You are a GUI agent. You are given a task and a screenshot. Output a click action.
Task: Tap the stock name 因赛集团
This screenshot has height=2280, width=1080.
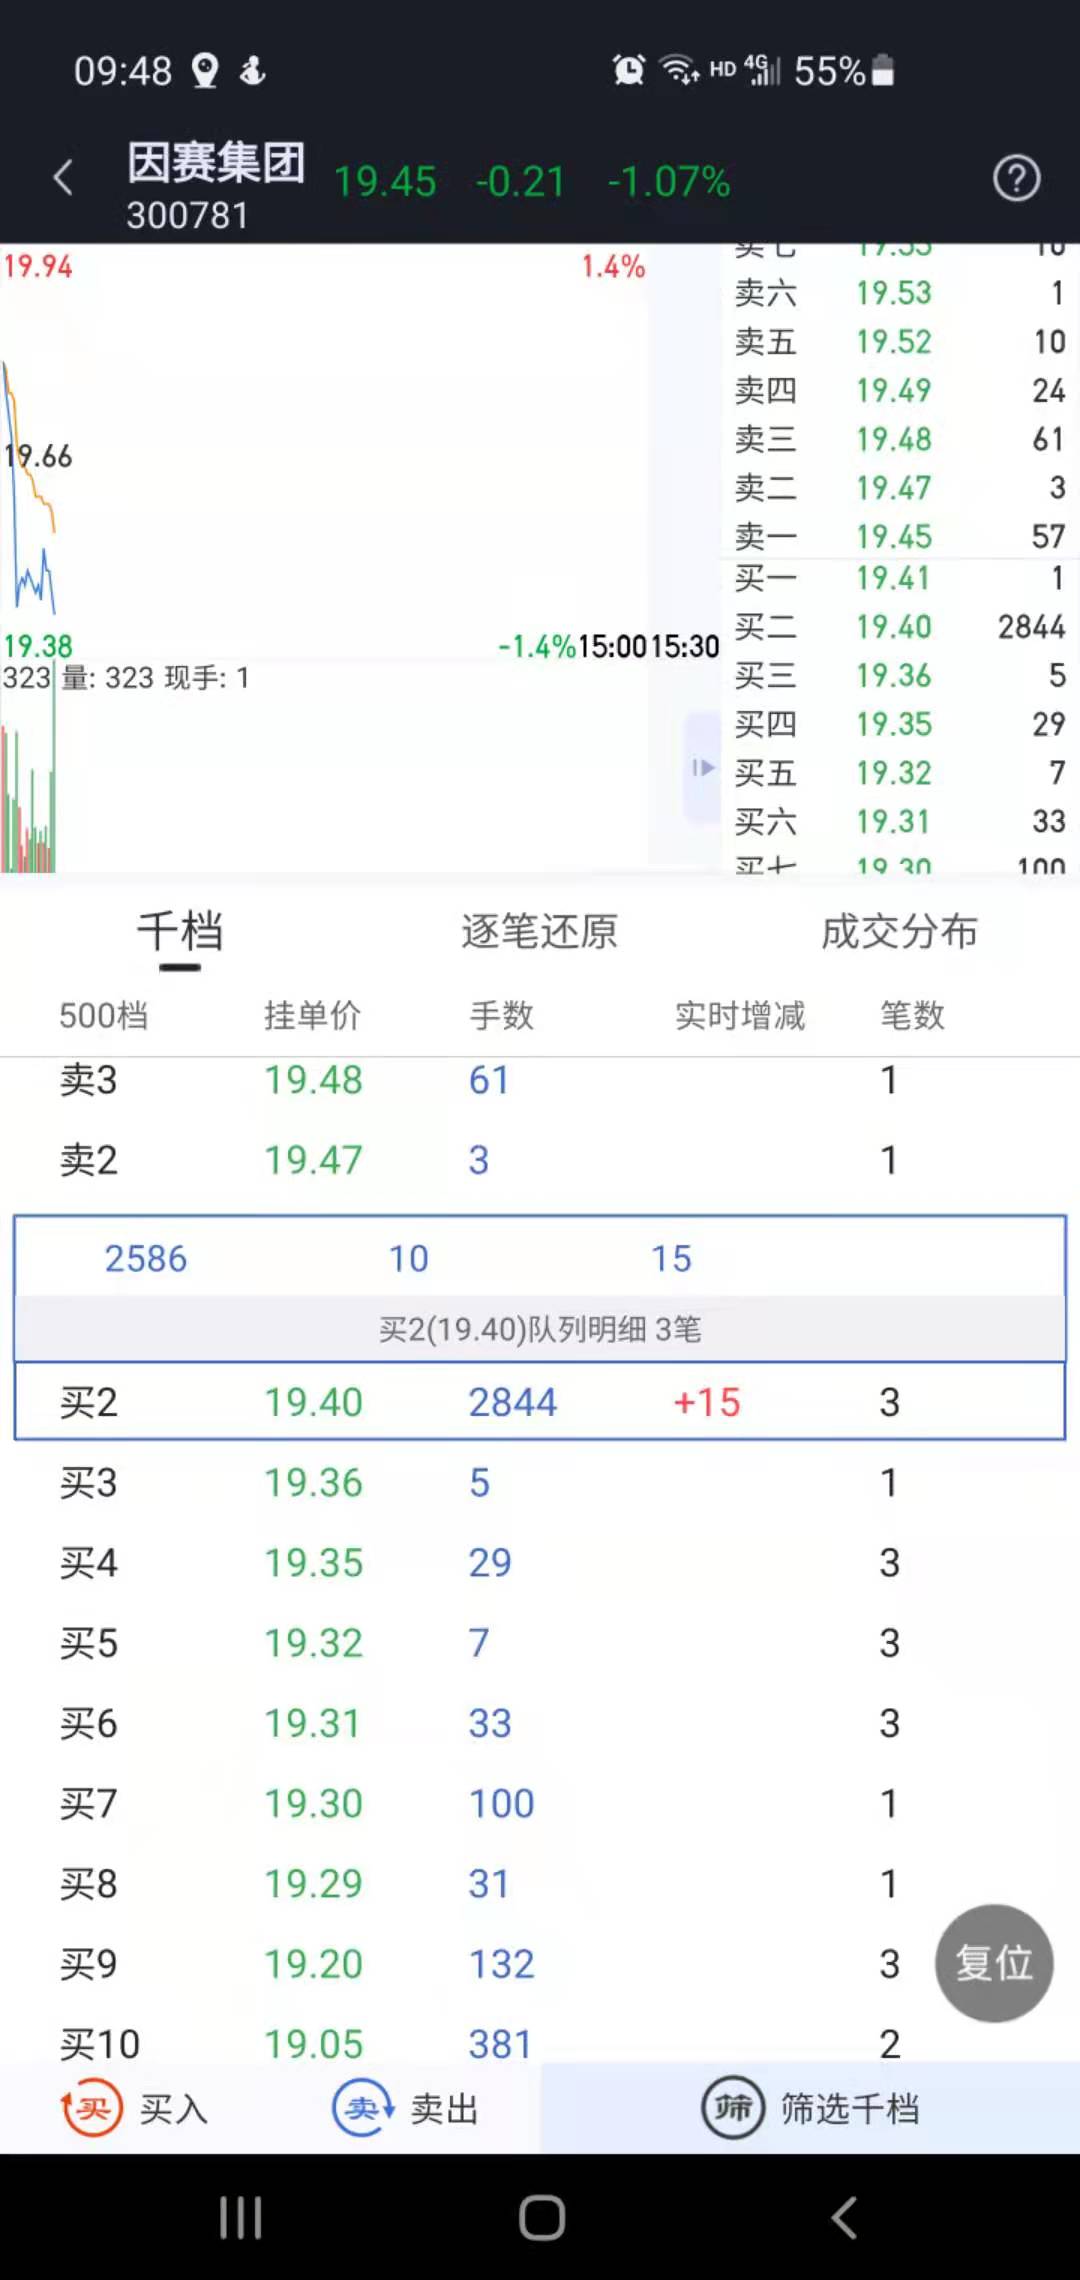point(216,162)
